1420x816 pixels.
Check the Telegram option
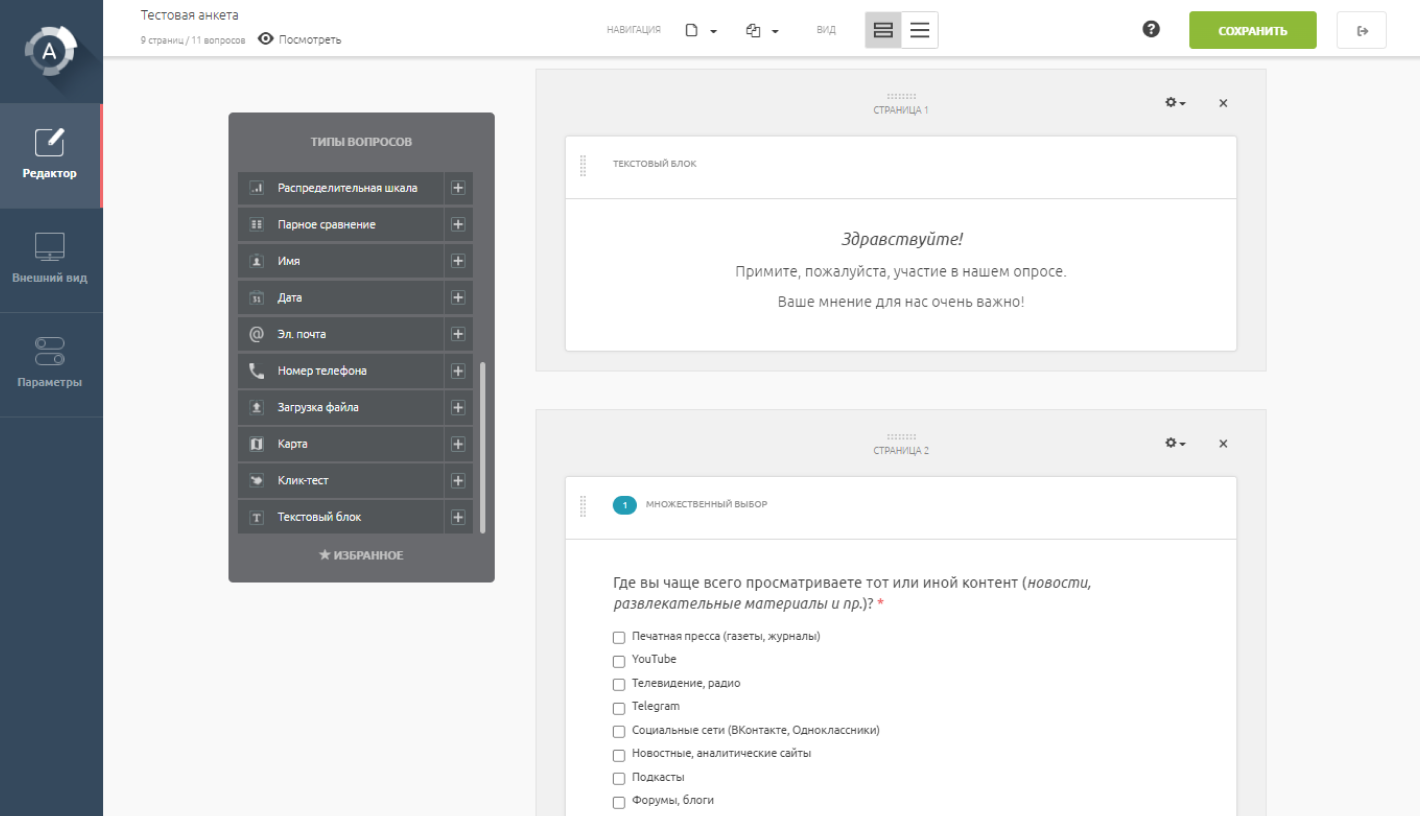pyautogui.click(x=619, y=708)
